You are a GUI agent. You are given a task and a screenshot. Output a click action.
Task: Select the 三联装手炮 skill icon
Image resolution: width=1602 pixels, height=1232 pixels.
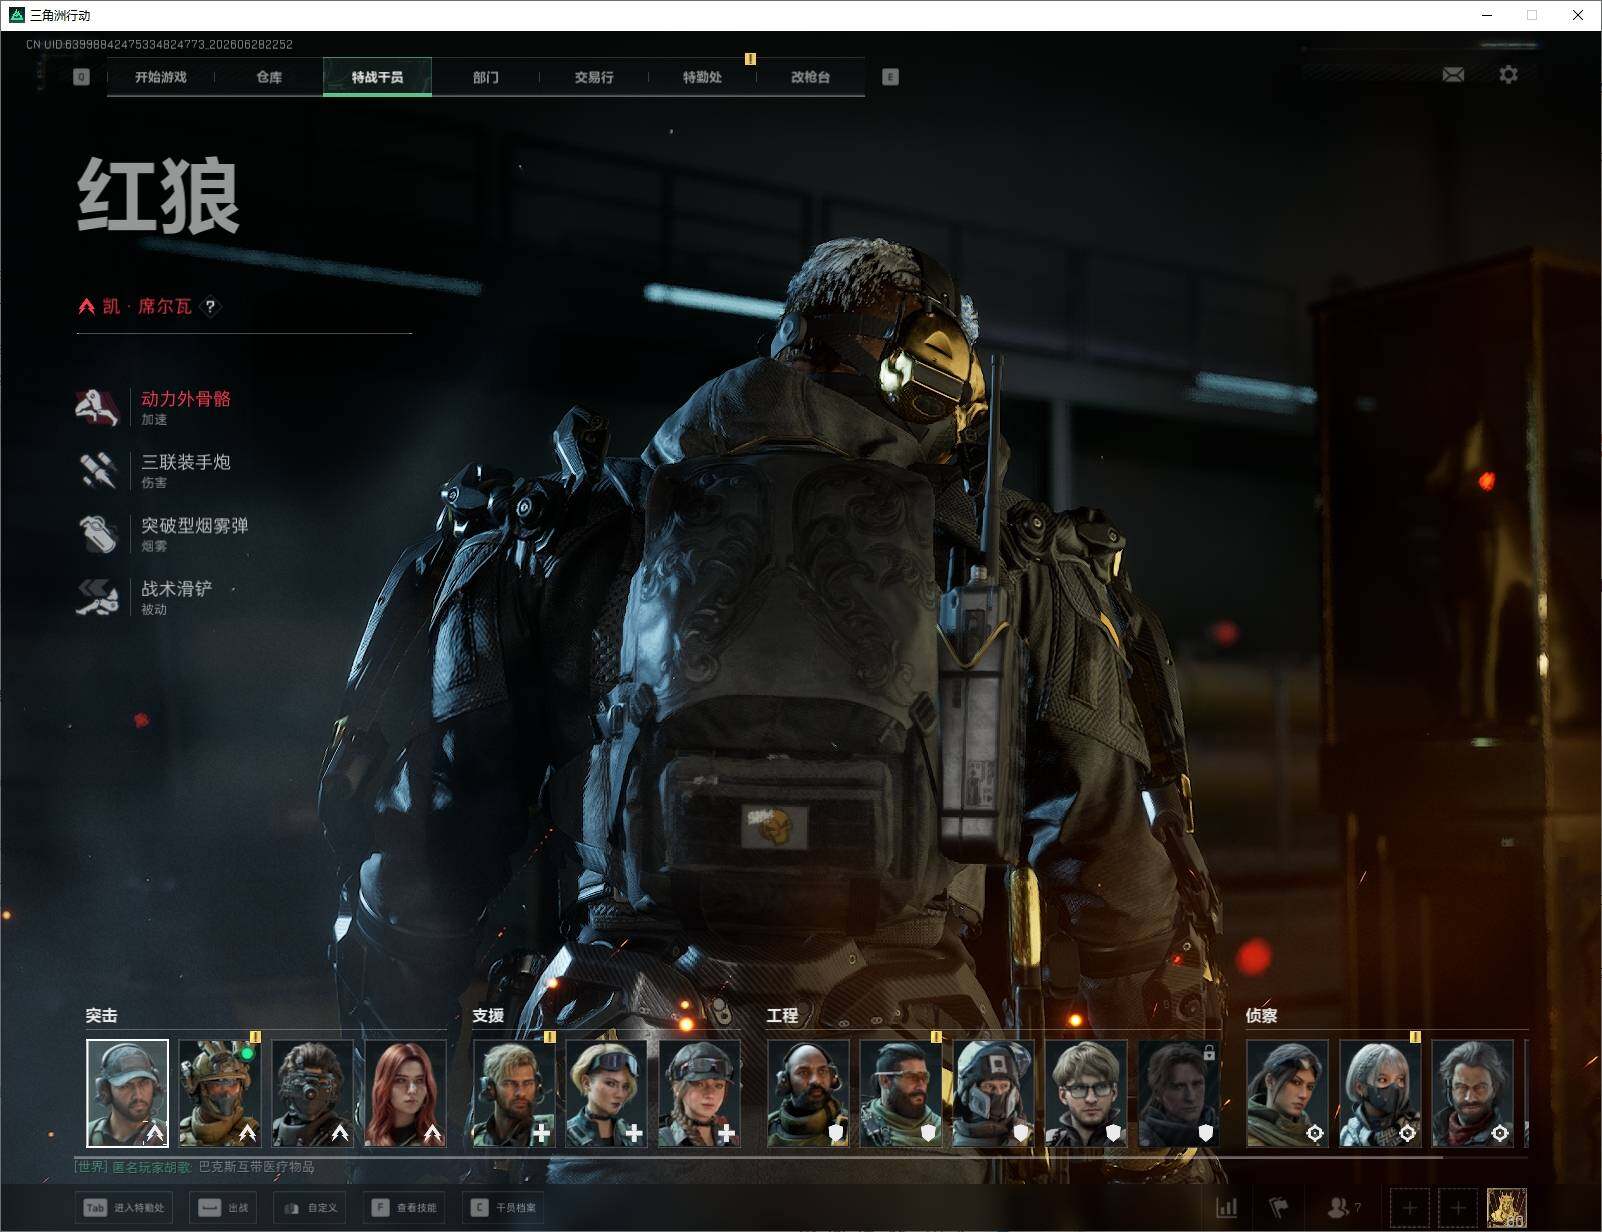pyautogui.click(x=98, y=470)
